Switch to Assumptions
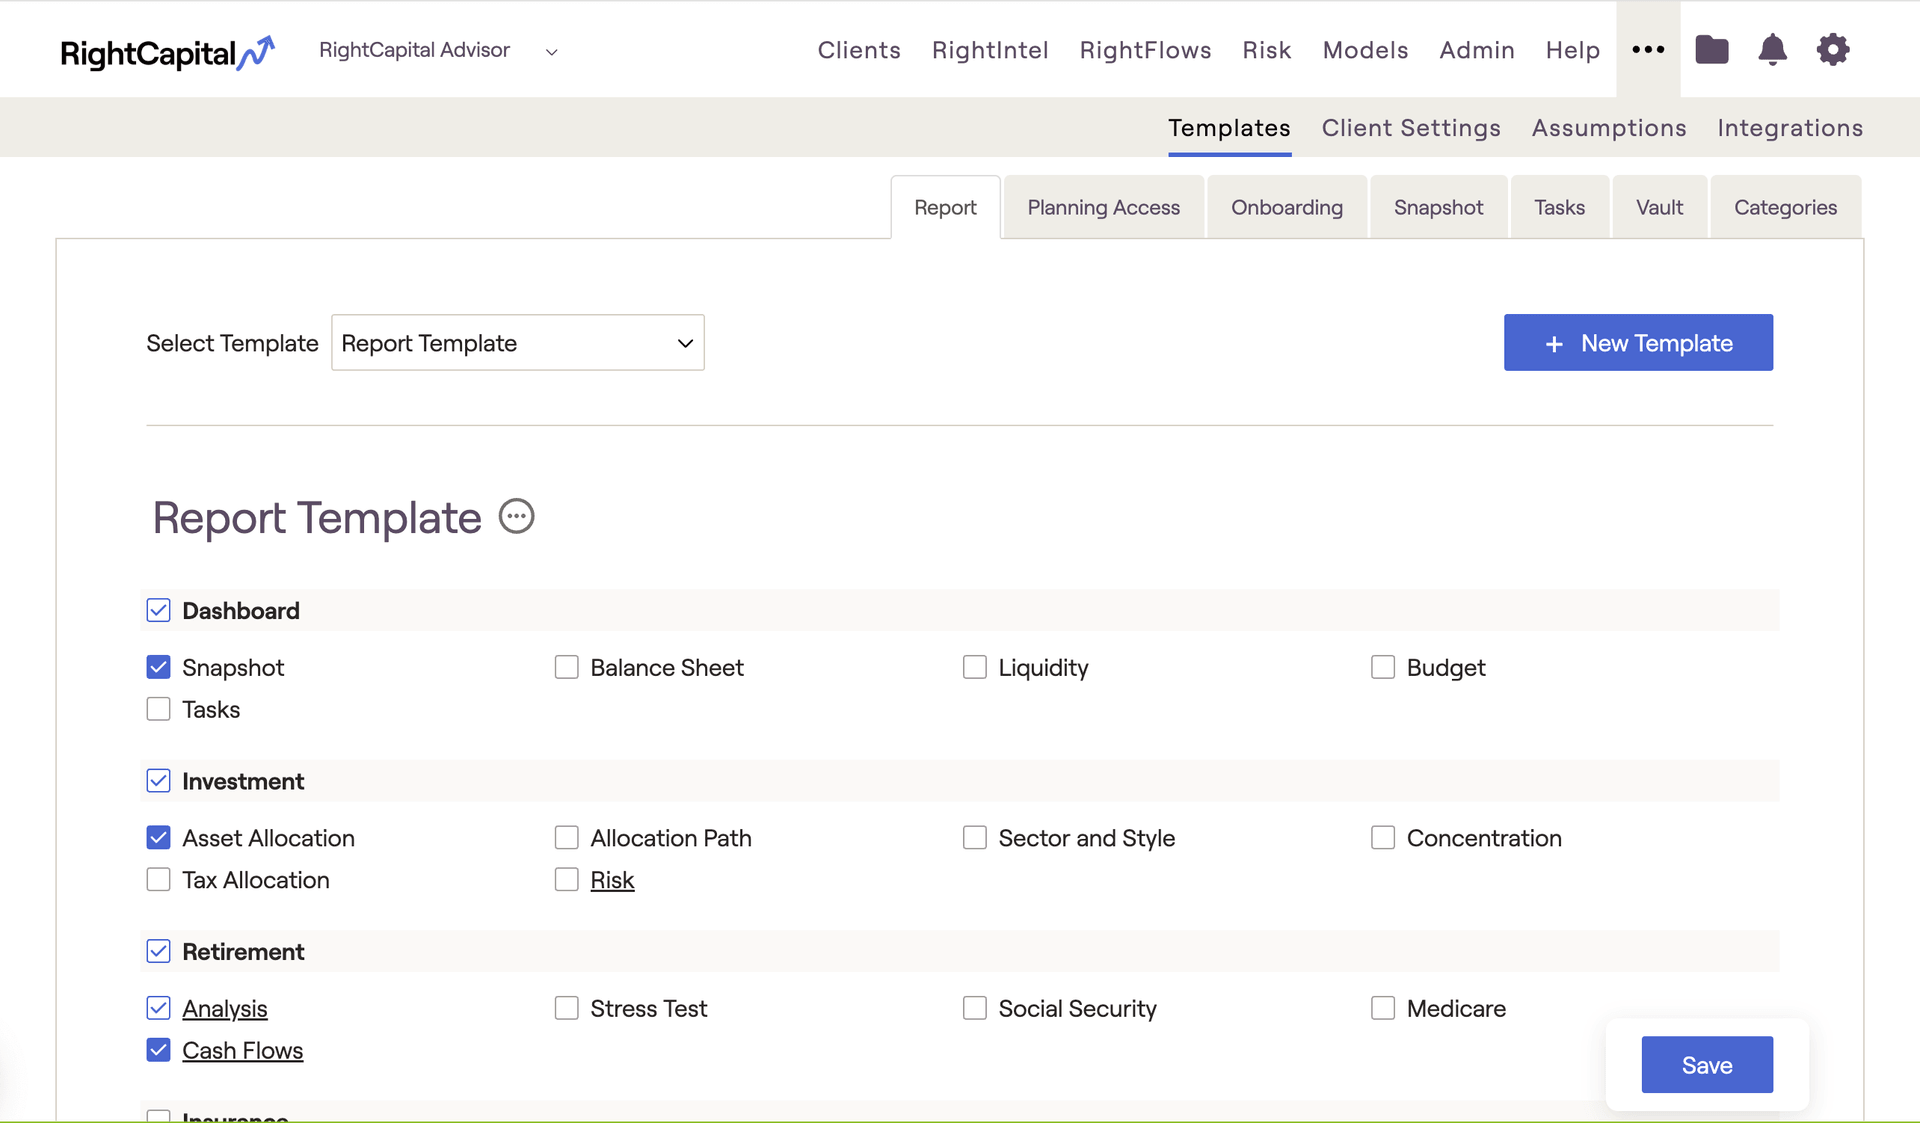 point(1609,128)
